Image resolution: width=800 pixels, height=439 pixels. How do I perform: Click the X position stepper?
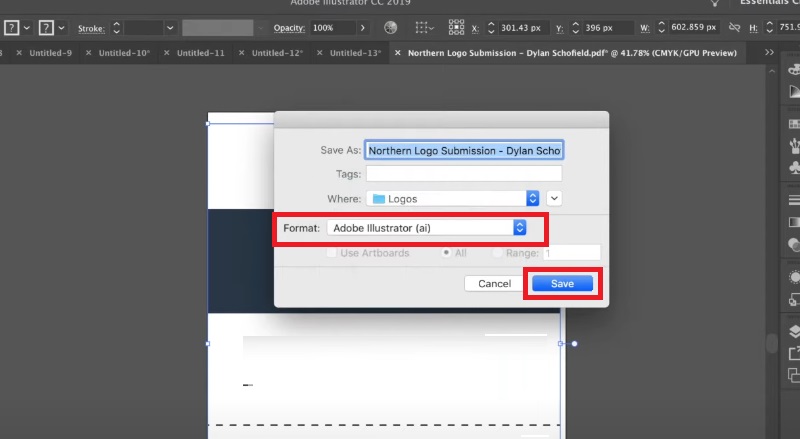click(x=491, y=28)
